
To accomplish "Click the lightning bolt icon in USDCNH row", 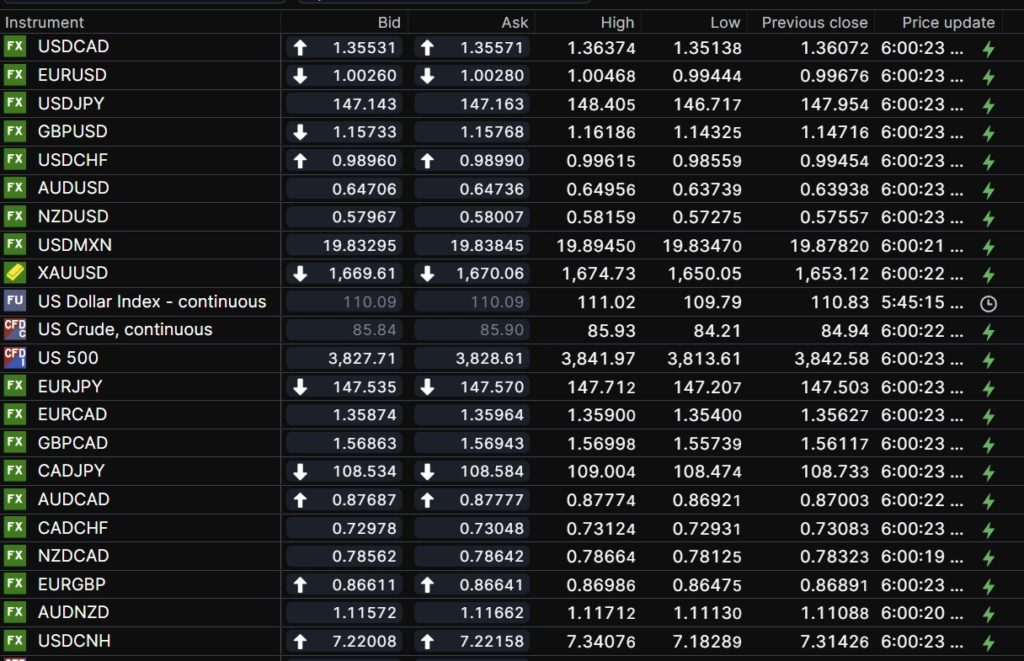I will click(x=988, y=643).
